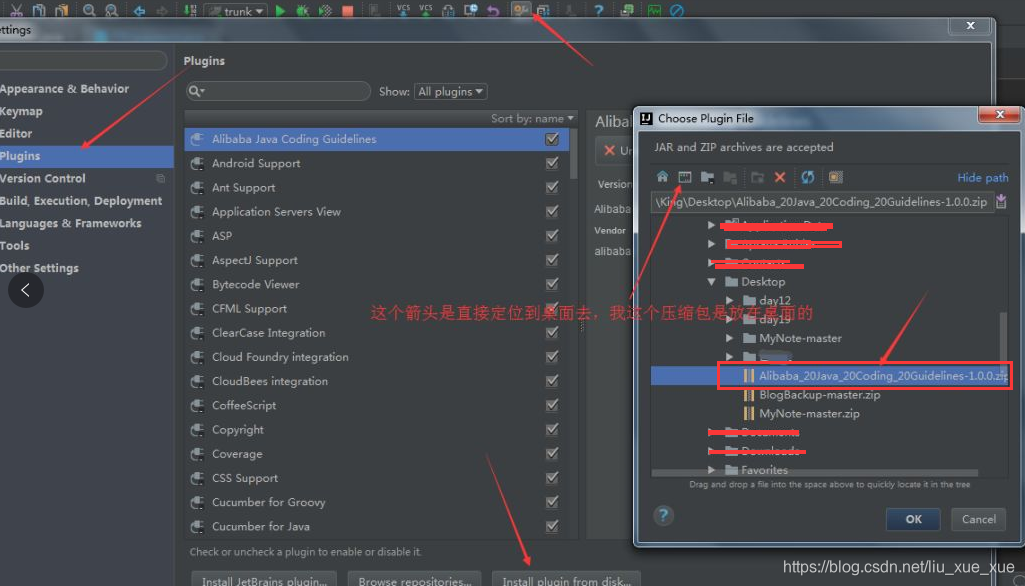This screenshot has width=1025, height=586.
Task: Disable the Bytecode Viewer plugin checkbox
Action: 552,284
